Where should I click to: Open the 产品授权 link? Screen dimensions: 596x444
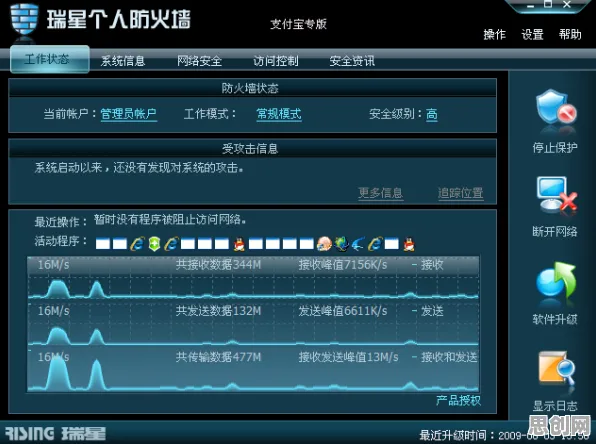click(x=458, y=400)
